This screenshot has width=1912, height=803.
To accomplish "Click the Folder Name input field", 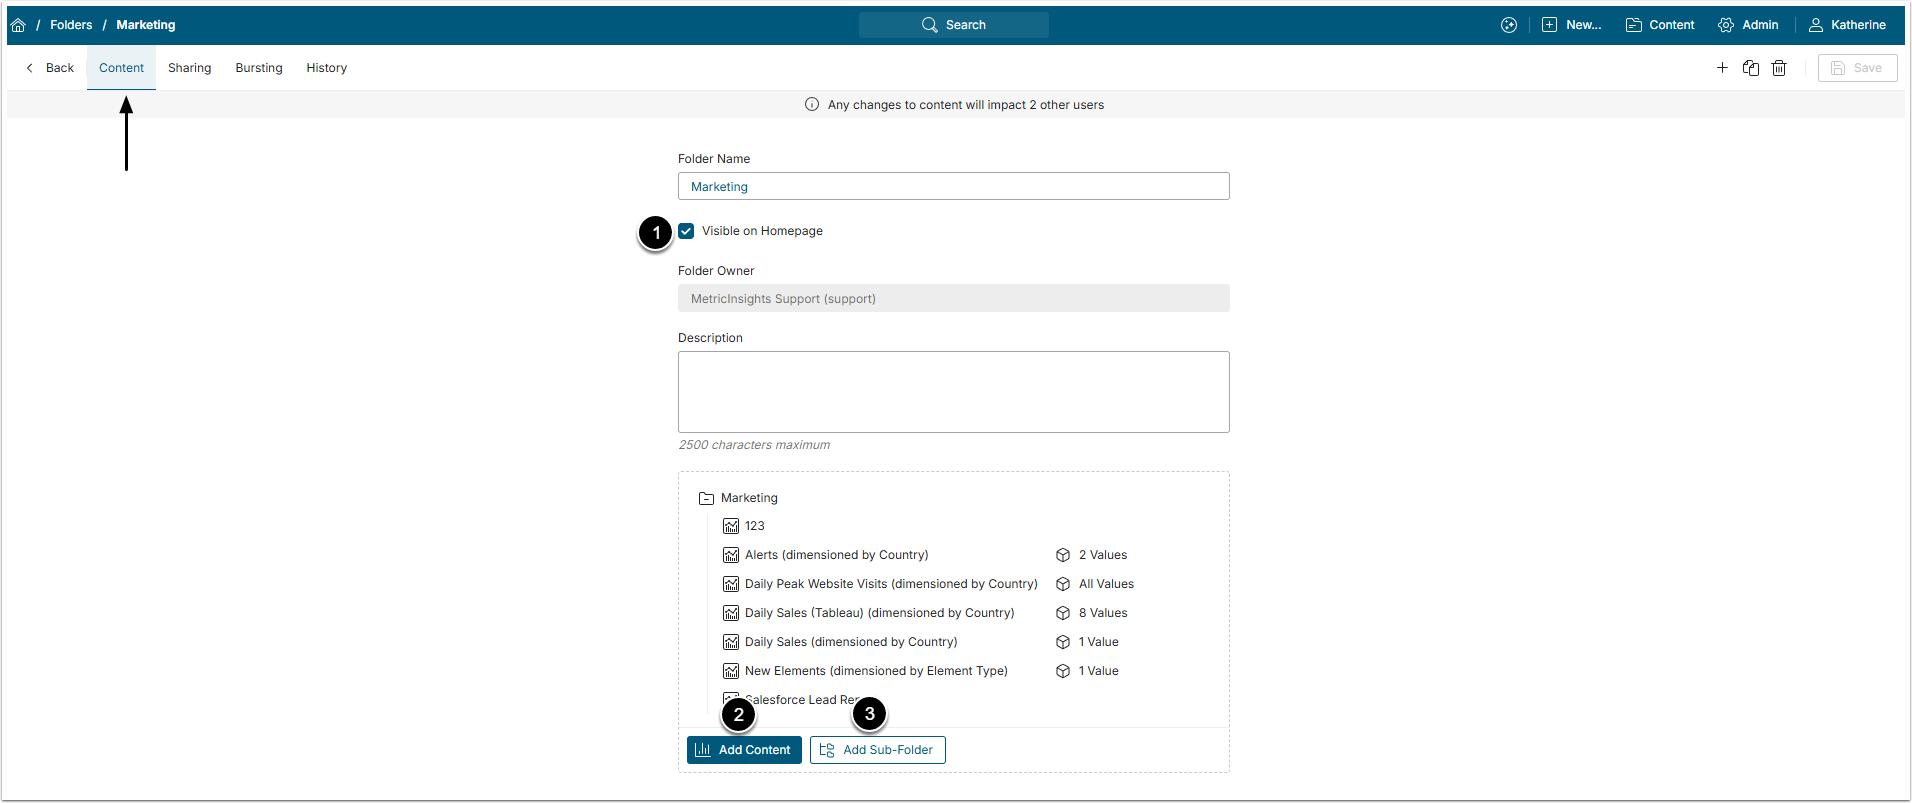I will (x=953, y=187).
